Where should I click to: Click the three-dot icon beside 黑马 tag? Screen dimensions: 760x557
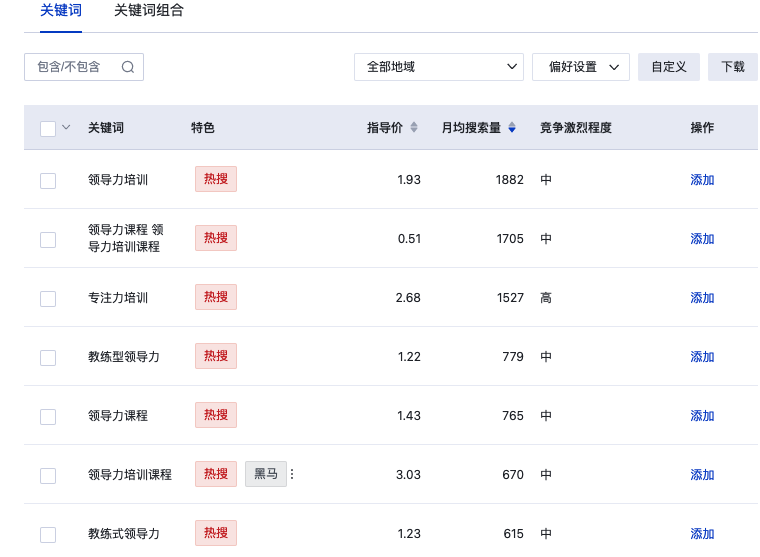click(292, 474)
